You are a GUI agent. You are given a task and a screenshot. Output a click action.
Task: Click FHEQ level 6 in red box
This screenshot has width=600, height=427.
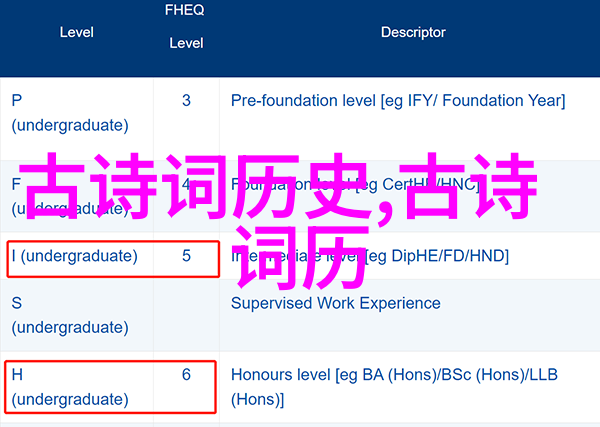coord(186,375)
